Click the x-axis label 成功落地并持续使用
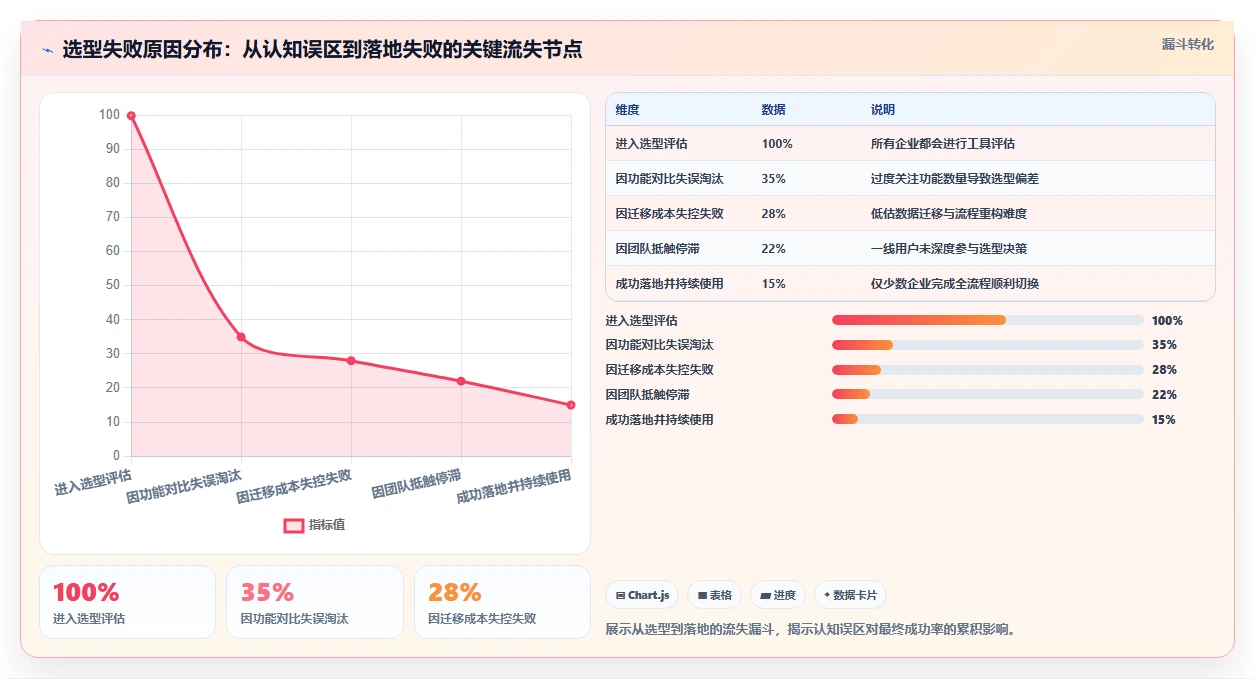This screenshot has width=1255, height=679. pos(514,487)
